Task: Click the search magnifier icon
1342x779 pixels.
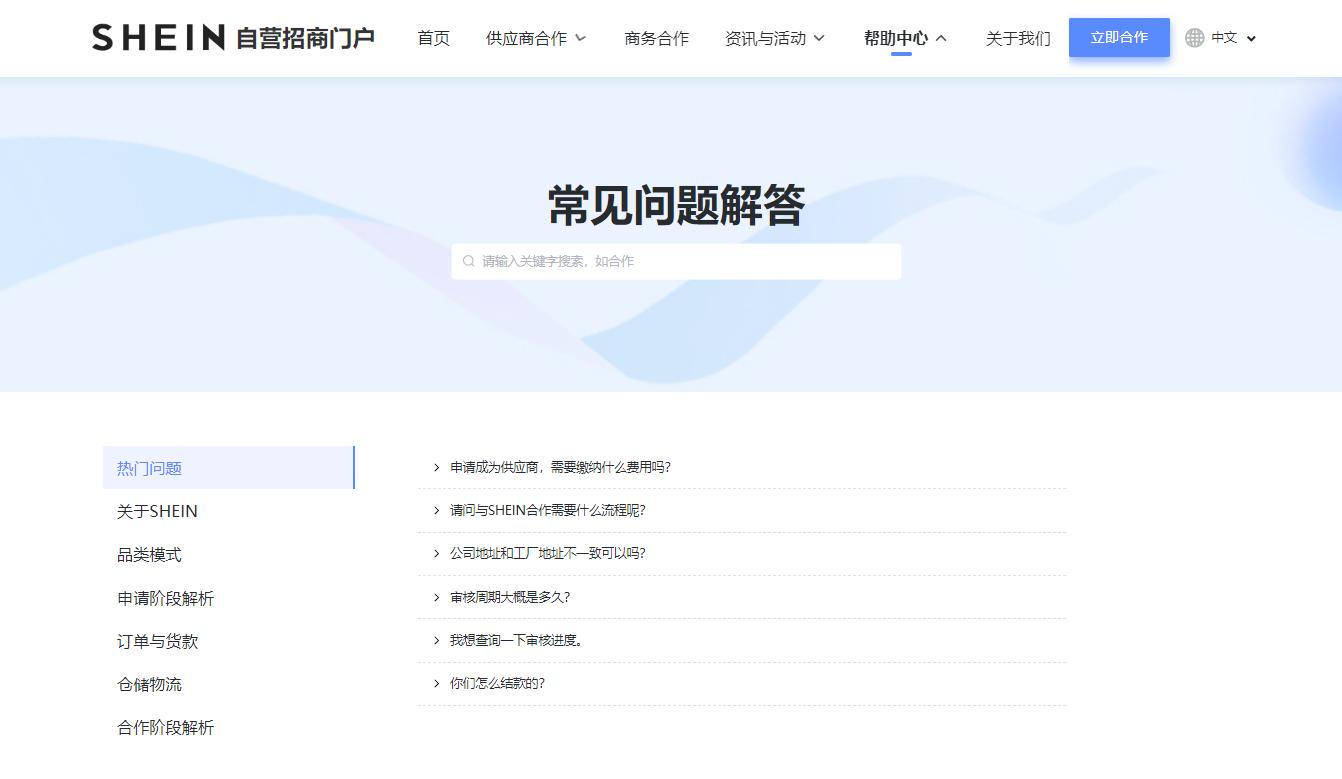Action: coord(468,261)
